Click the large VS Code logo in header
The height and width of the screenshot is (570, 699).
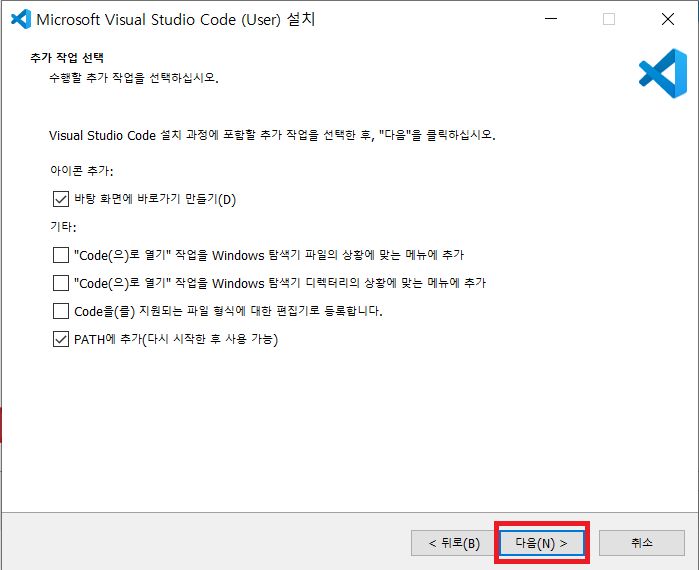(663, 74)
